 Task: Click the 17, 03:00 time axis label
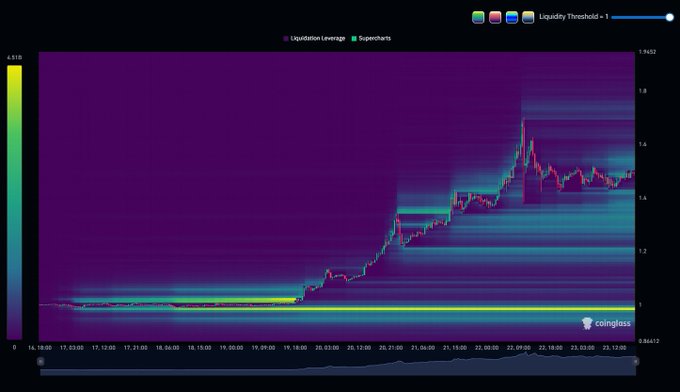[x=72, y=348]
